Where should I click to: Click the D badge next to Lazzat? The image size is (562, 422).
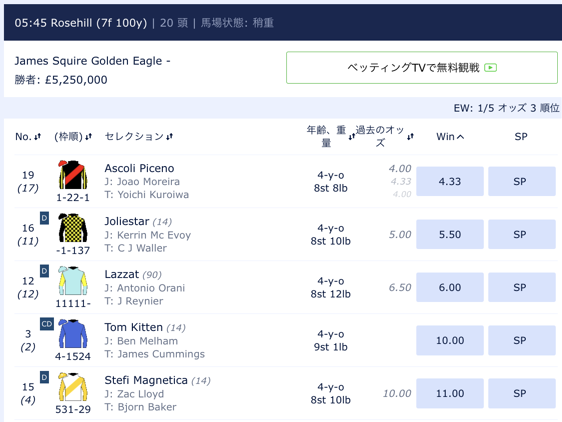44,271
